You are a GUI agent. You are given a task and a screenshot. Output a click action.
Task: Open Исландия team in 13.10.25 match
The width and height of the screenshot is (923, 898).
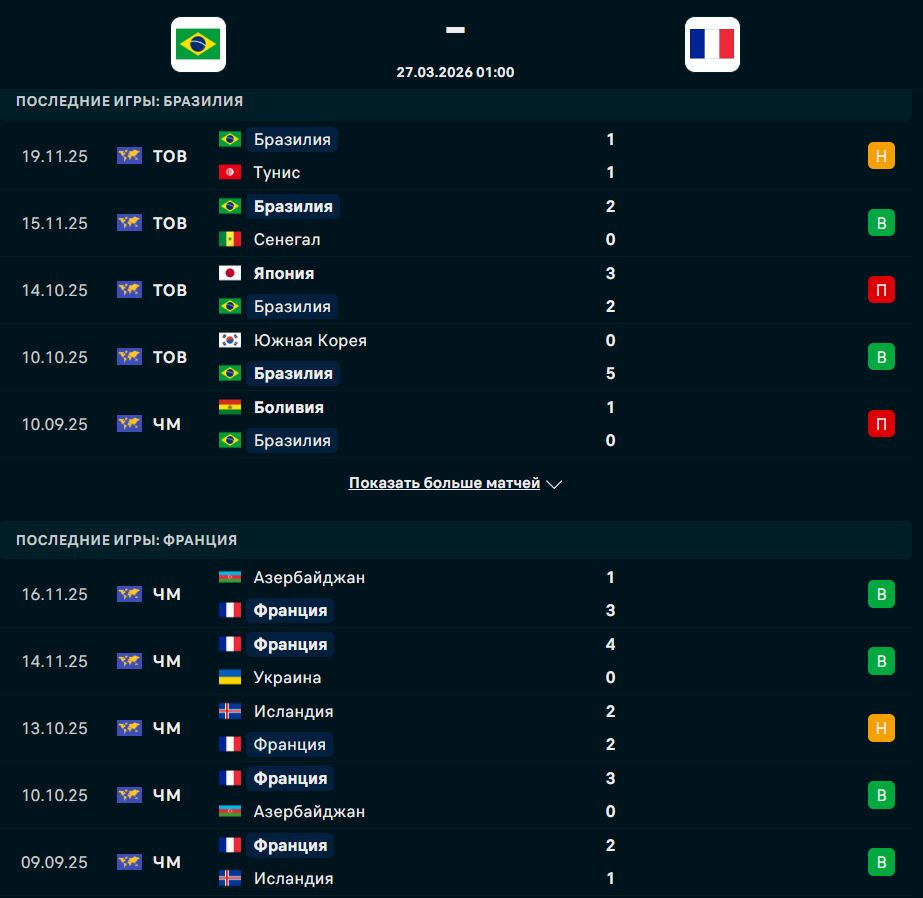pyautogui.click(x=293, y=712)
